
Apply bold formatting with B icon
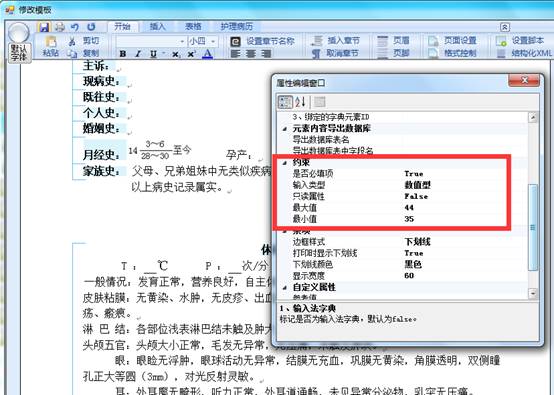pos(123,54)
